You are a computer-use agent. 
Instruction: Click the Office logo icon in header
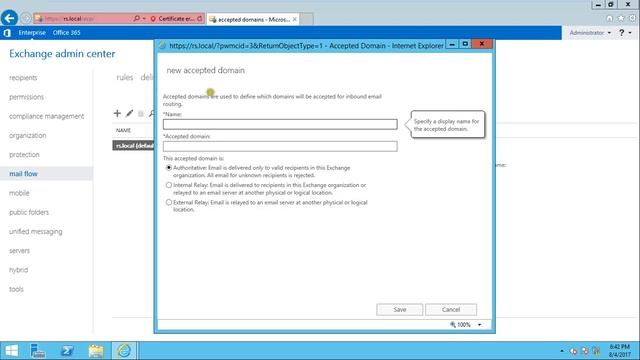pos(7,33)
